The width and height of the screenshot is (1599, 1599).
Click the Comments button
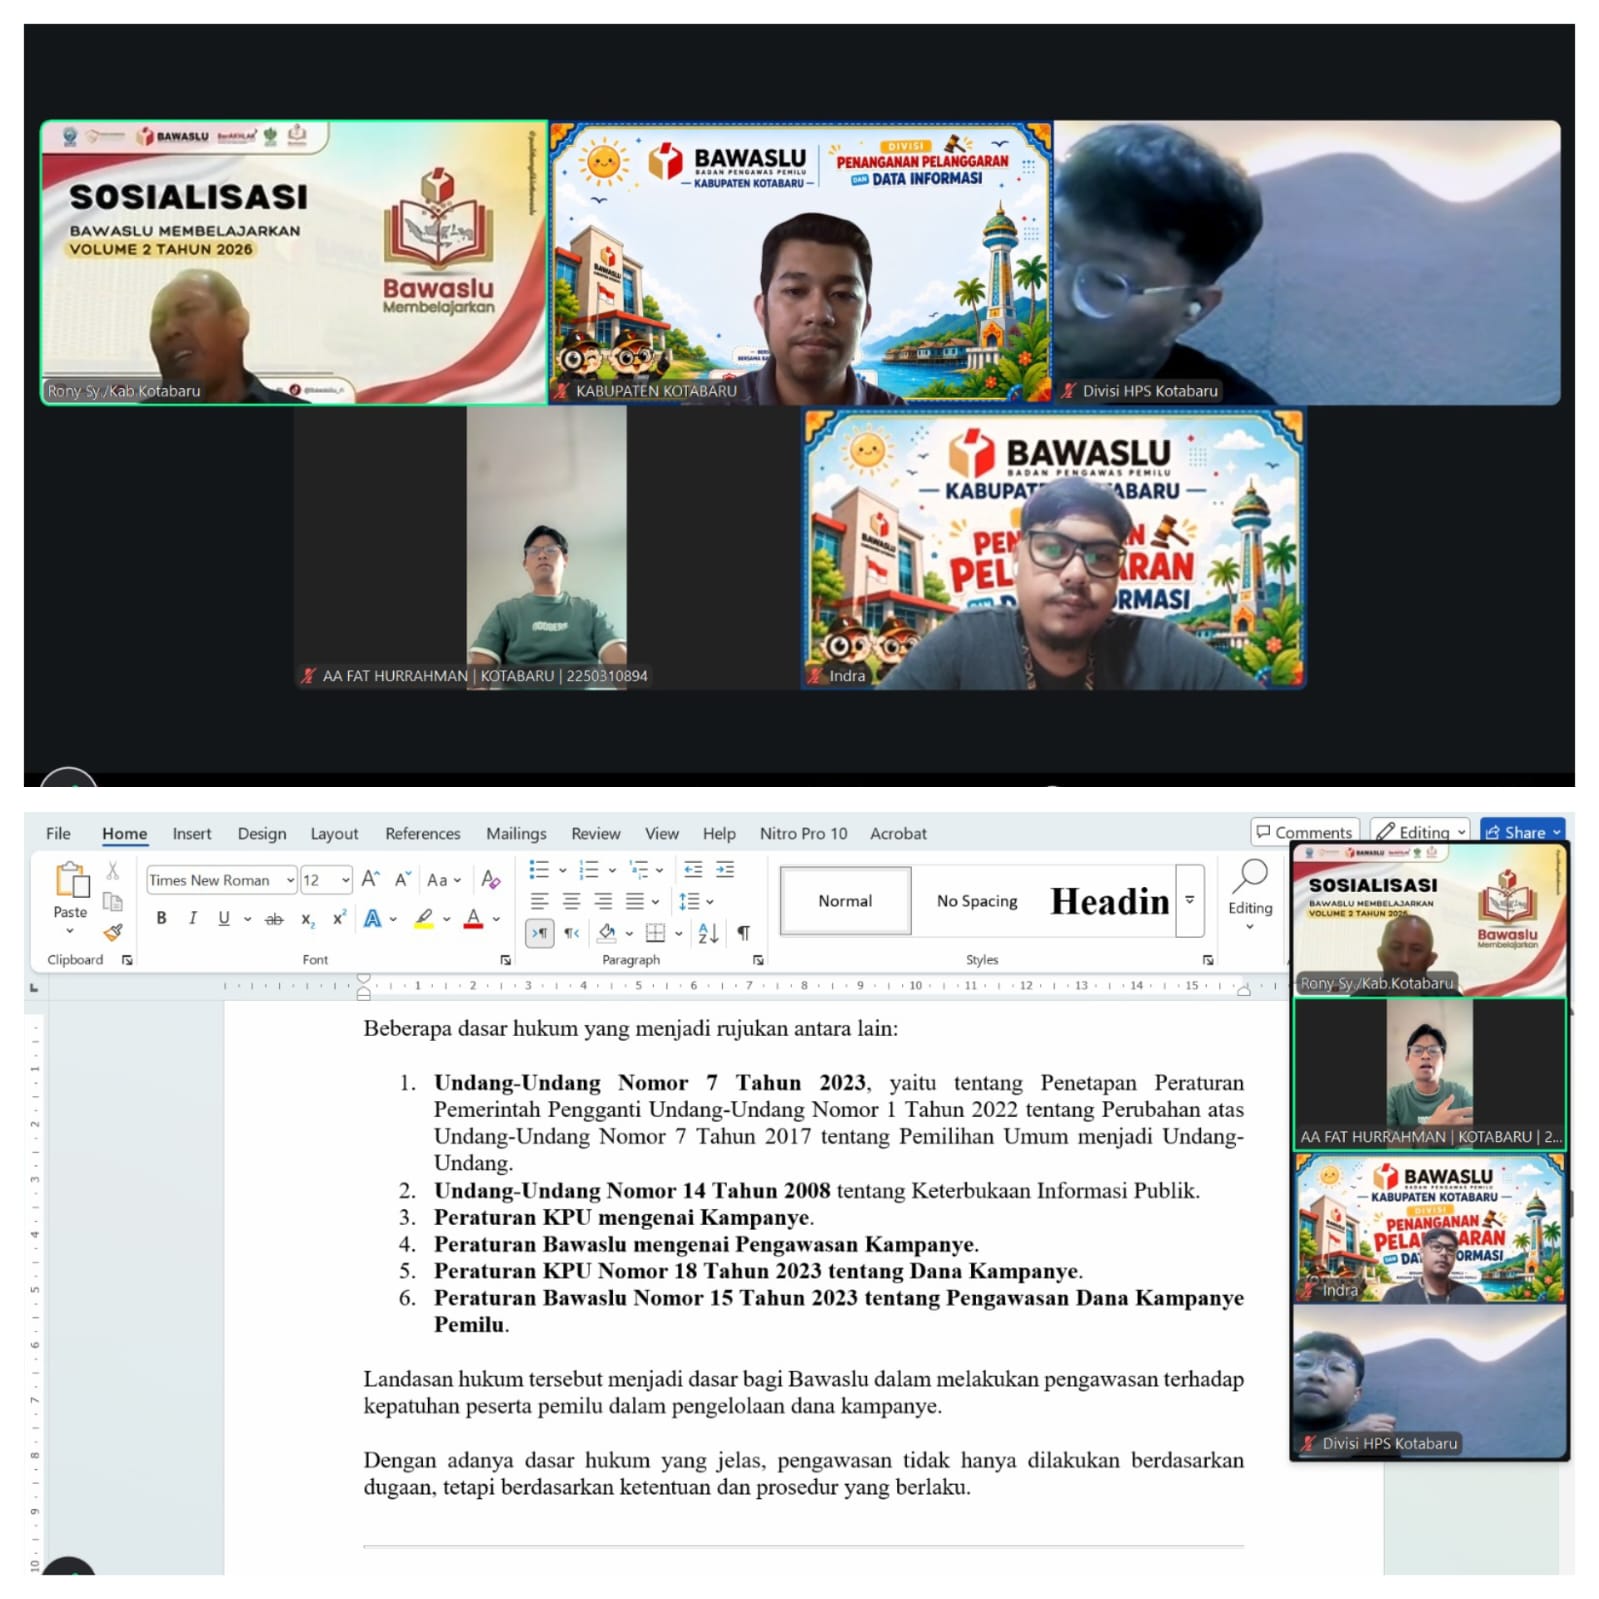1305,832
